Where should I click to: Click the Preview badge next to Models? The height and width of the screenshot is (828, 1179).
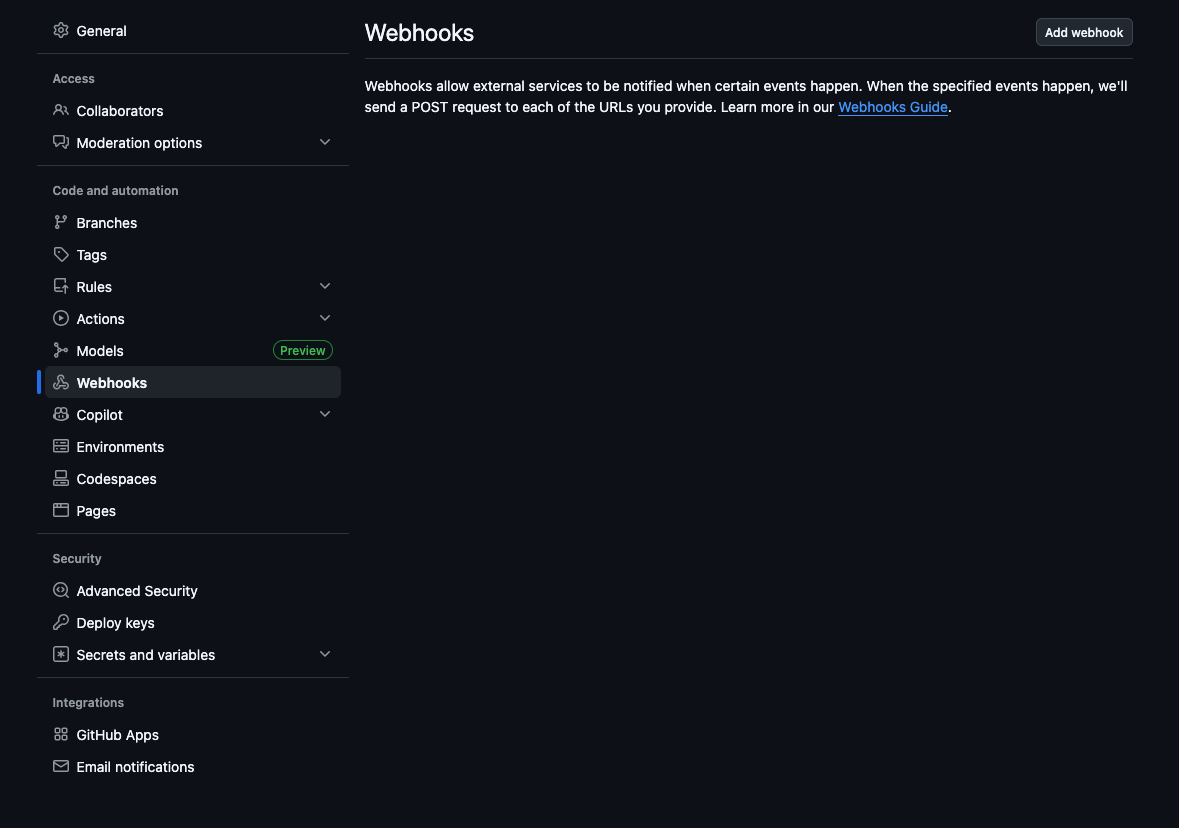(x=303, y=351)
